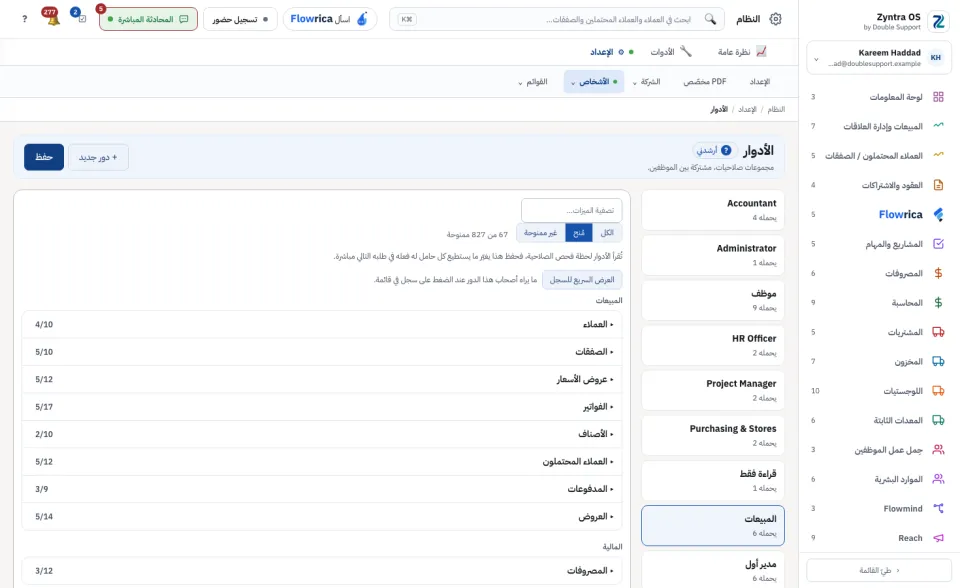Open المحادثة المباشرة live chat button
Image resolution: width=960 pixels, height=588 pixels.
(x=148, y=19)
